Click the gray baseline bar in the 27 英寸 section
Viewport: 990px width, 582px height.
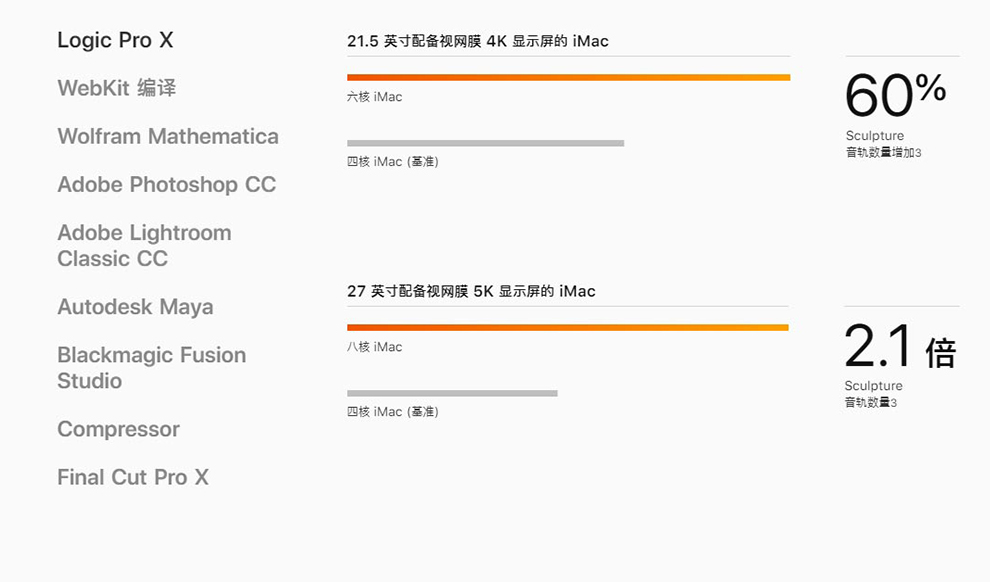click(452, 393)
